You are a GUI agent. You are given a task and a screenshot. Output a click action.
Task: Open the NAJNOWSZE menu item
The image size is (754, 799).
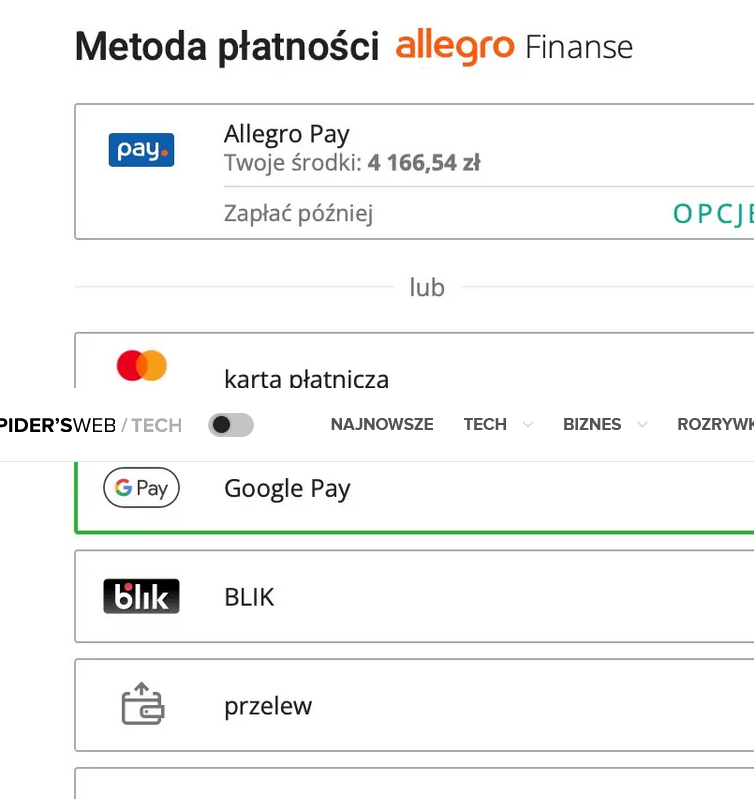[x=382, y=425]
